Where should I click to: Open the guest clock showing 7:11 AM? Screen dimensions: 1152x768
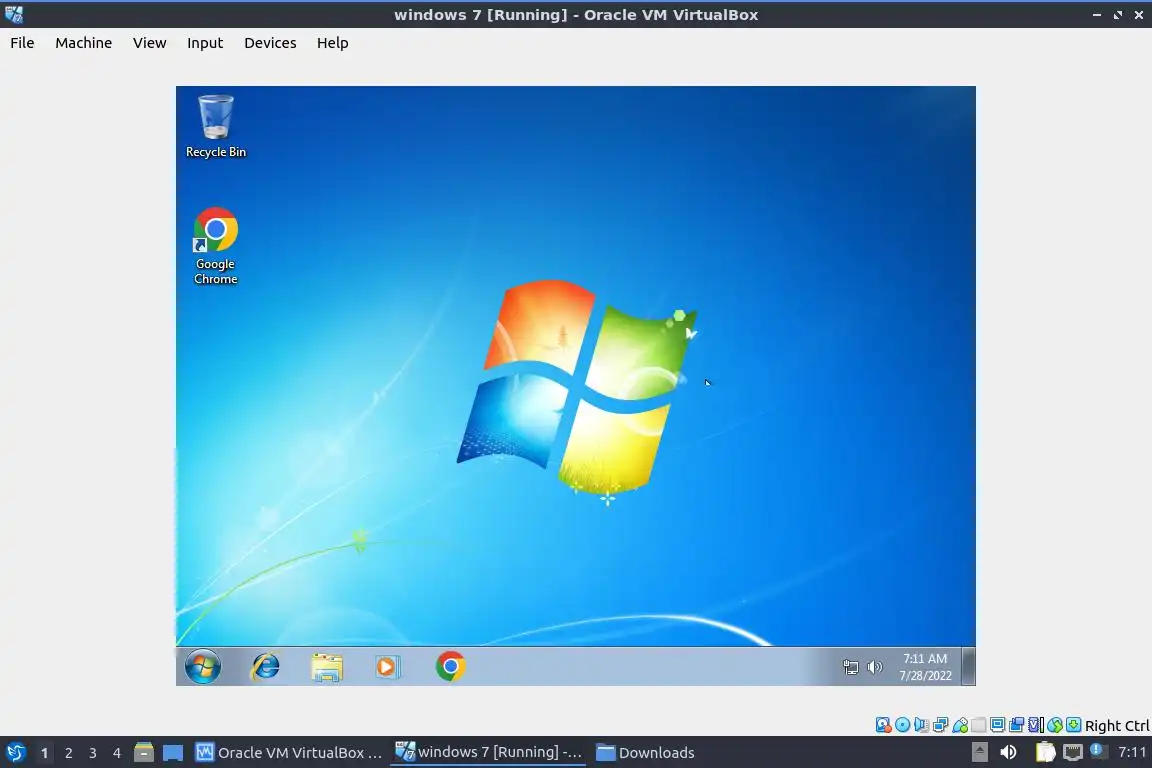point(925,667)
